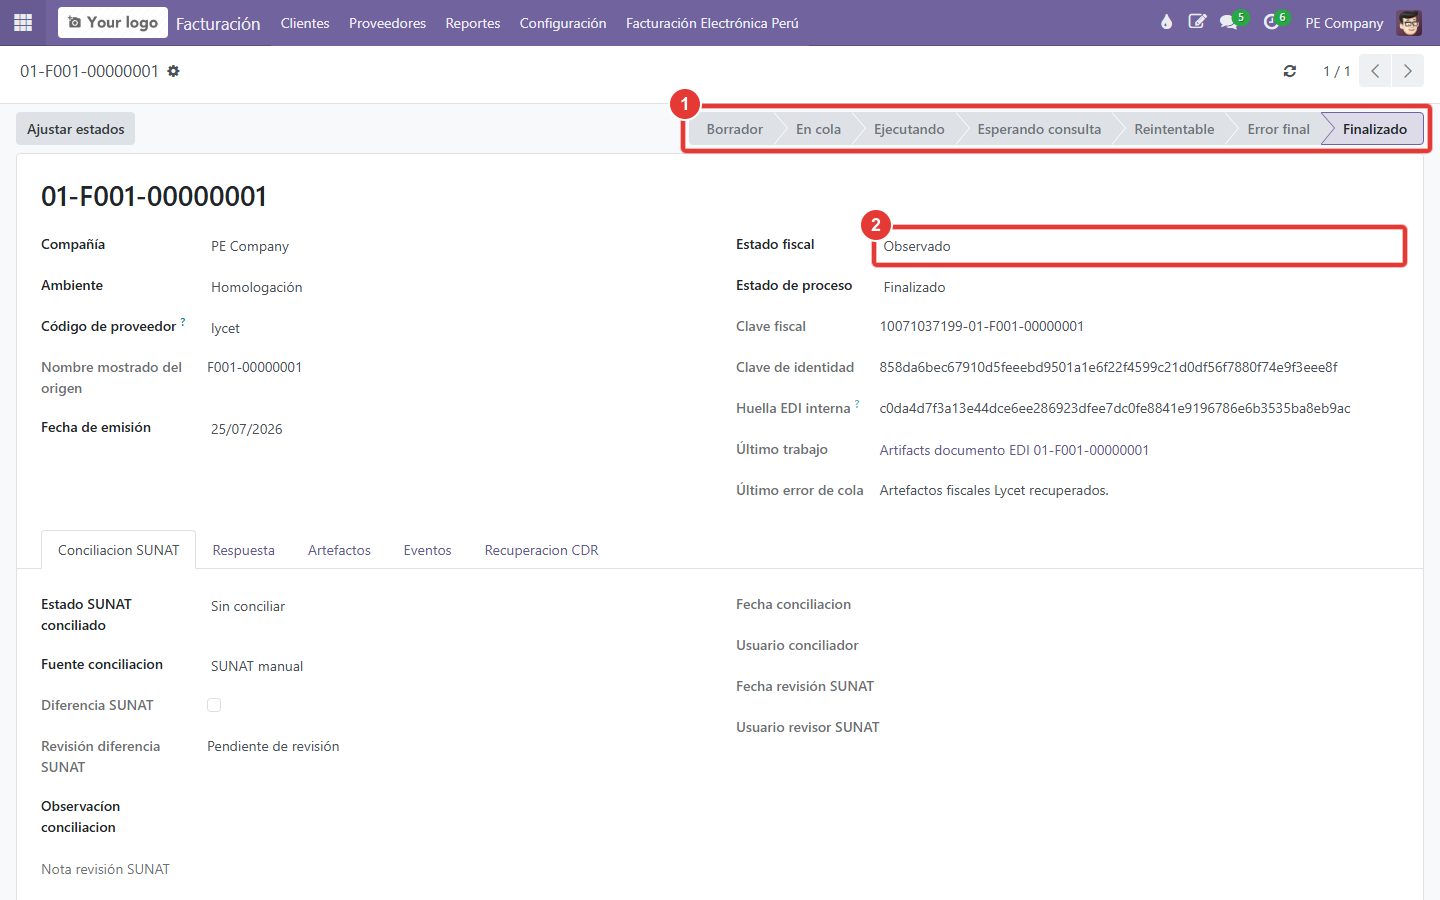Click the Nota revisión SUNAT label

105,869
